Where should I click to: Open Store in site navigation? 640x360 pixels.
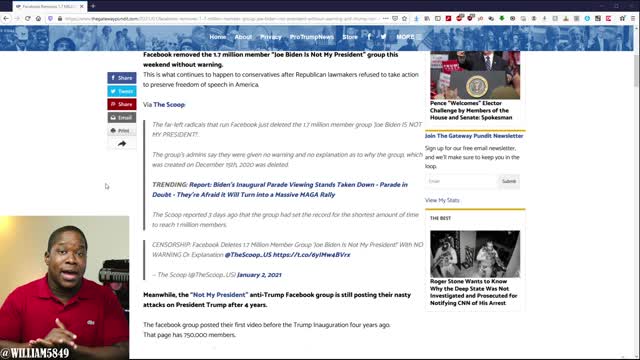[350, 37]
